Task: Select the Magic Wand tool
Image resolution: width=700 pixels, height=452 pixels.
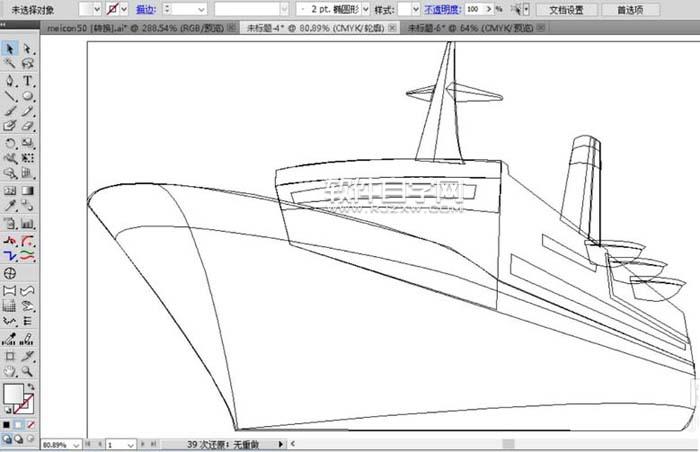Action: [x=10, y=63]
